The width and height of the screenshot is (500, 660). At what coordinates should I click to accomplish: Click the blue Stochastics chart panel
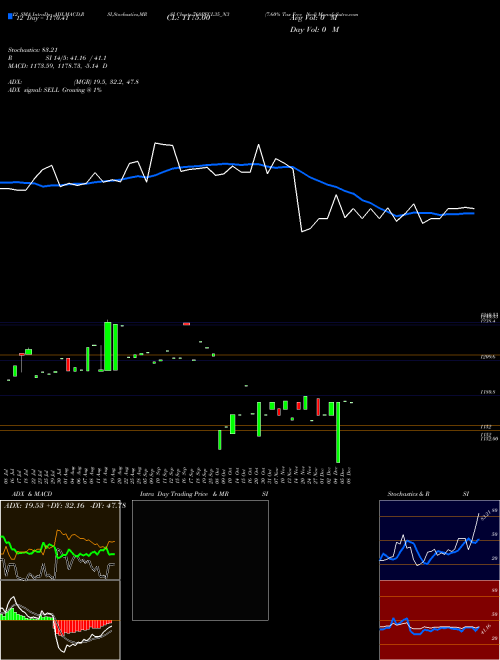439,540
